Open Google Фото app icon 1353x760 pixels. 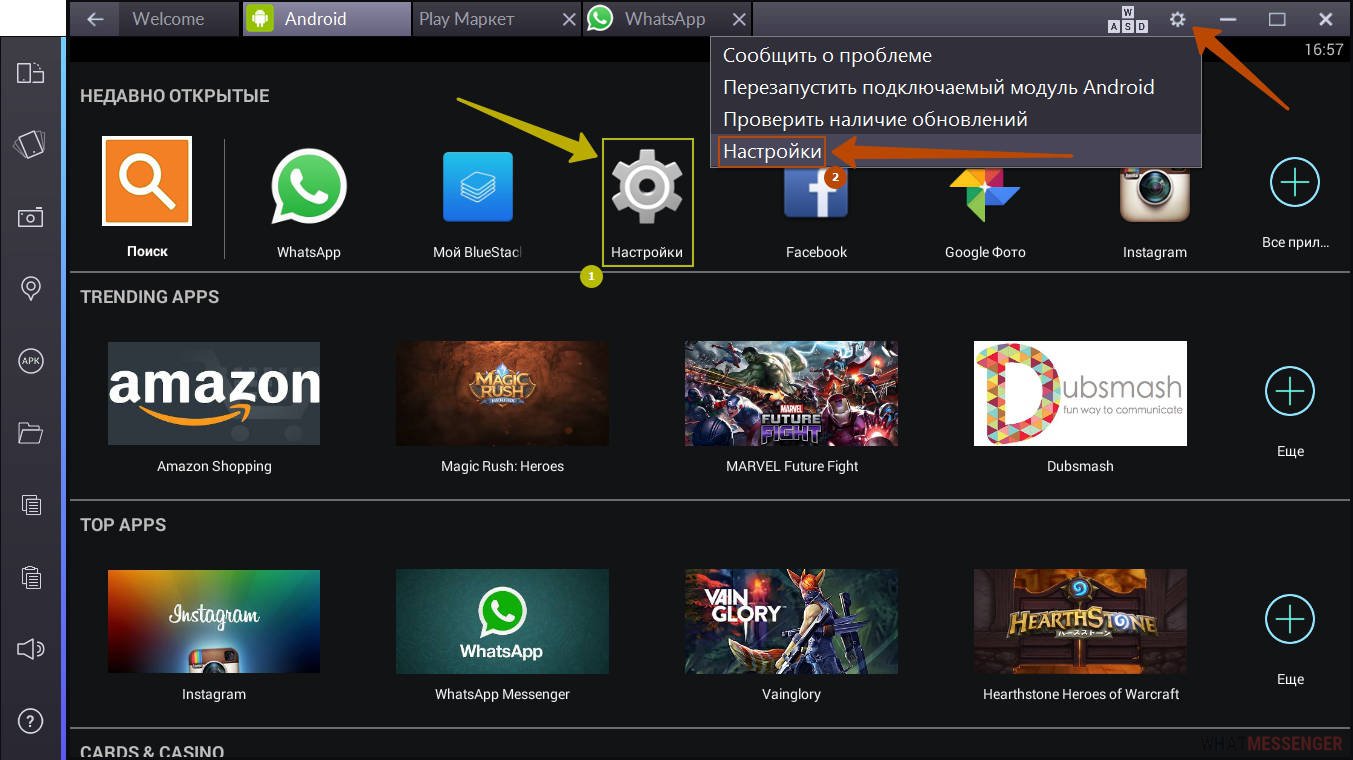(x=985, y=189)
